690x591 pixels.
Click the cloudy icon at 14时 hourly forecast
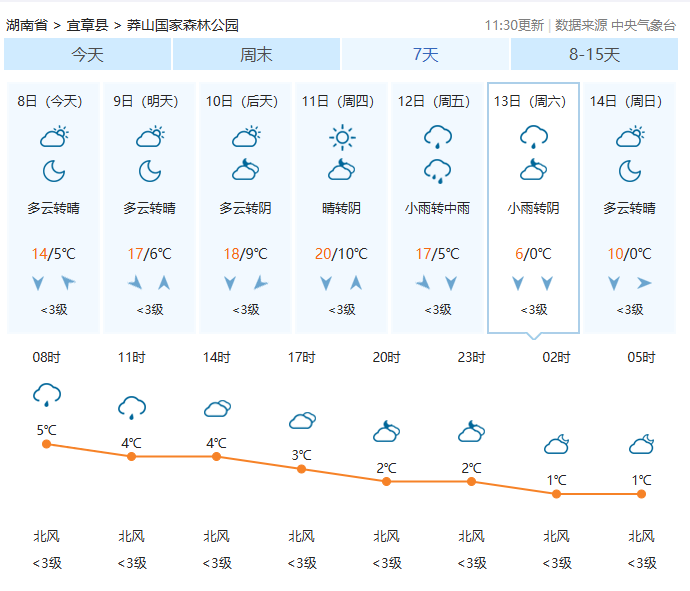tap(217, 408)
